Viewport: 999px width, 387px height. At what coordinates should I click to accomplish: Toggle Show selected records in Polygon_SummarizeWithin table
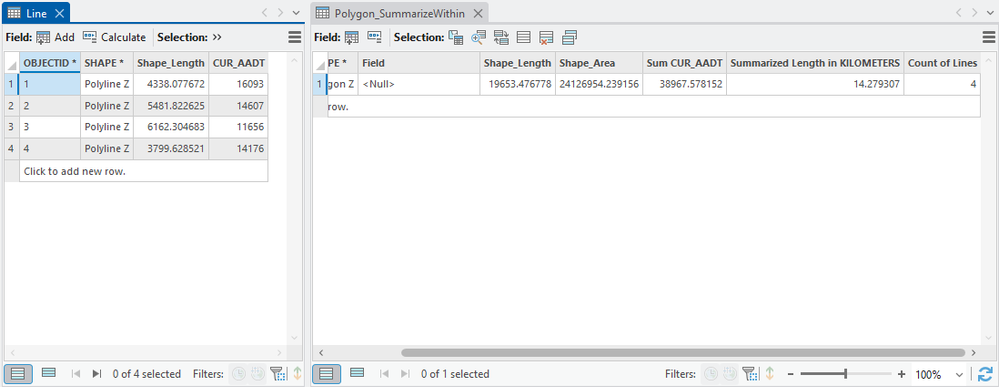click(357, 373)
